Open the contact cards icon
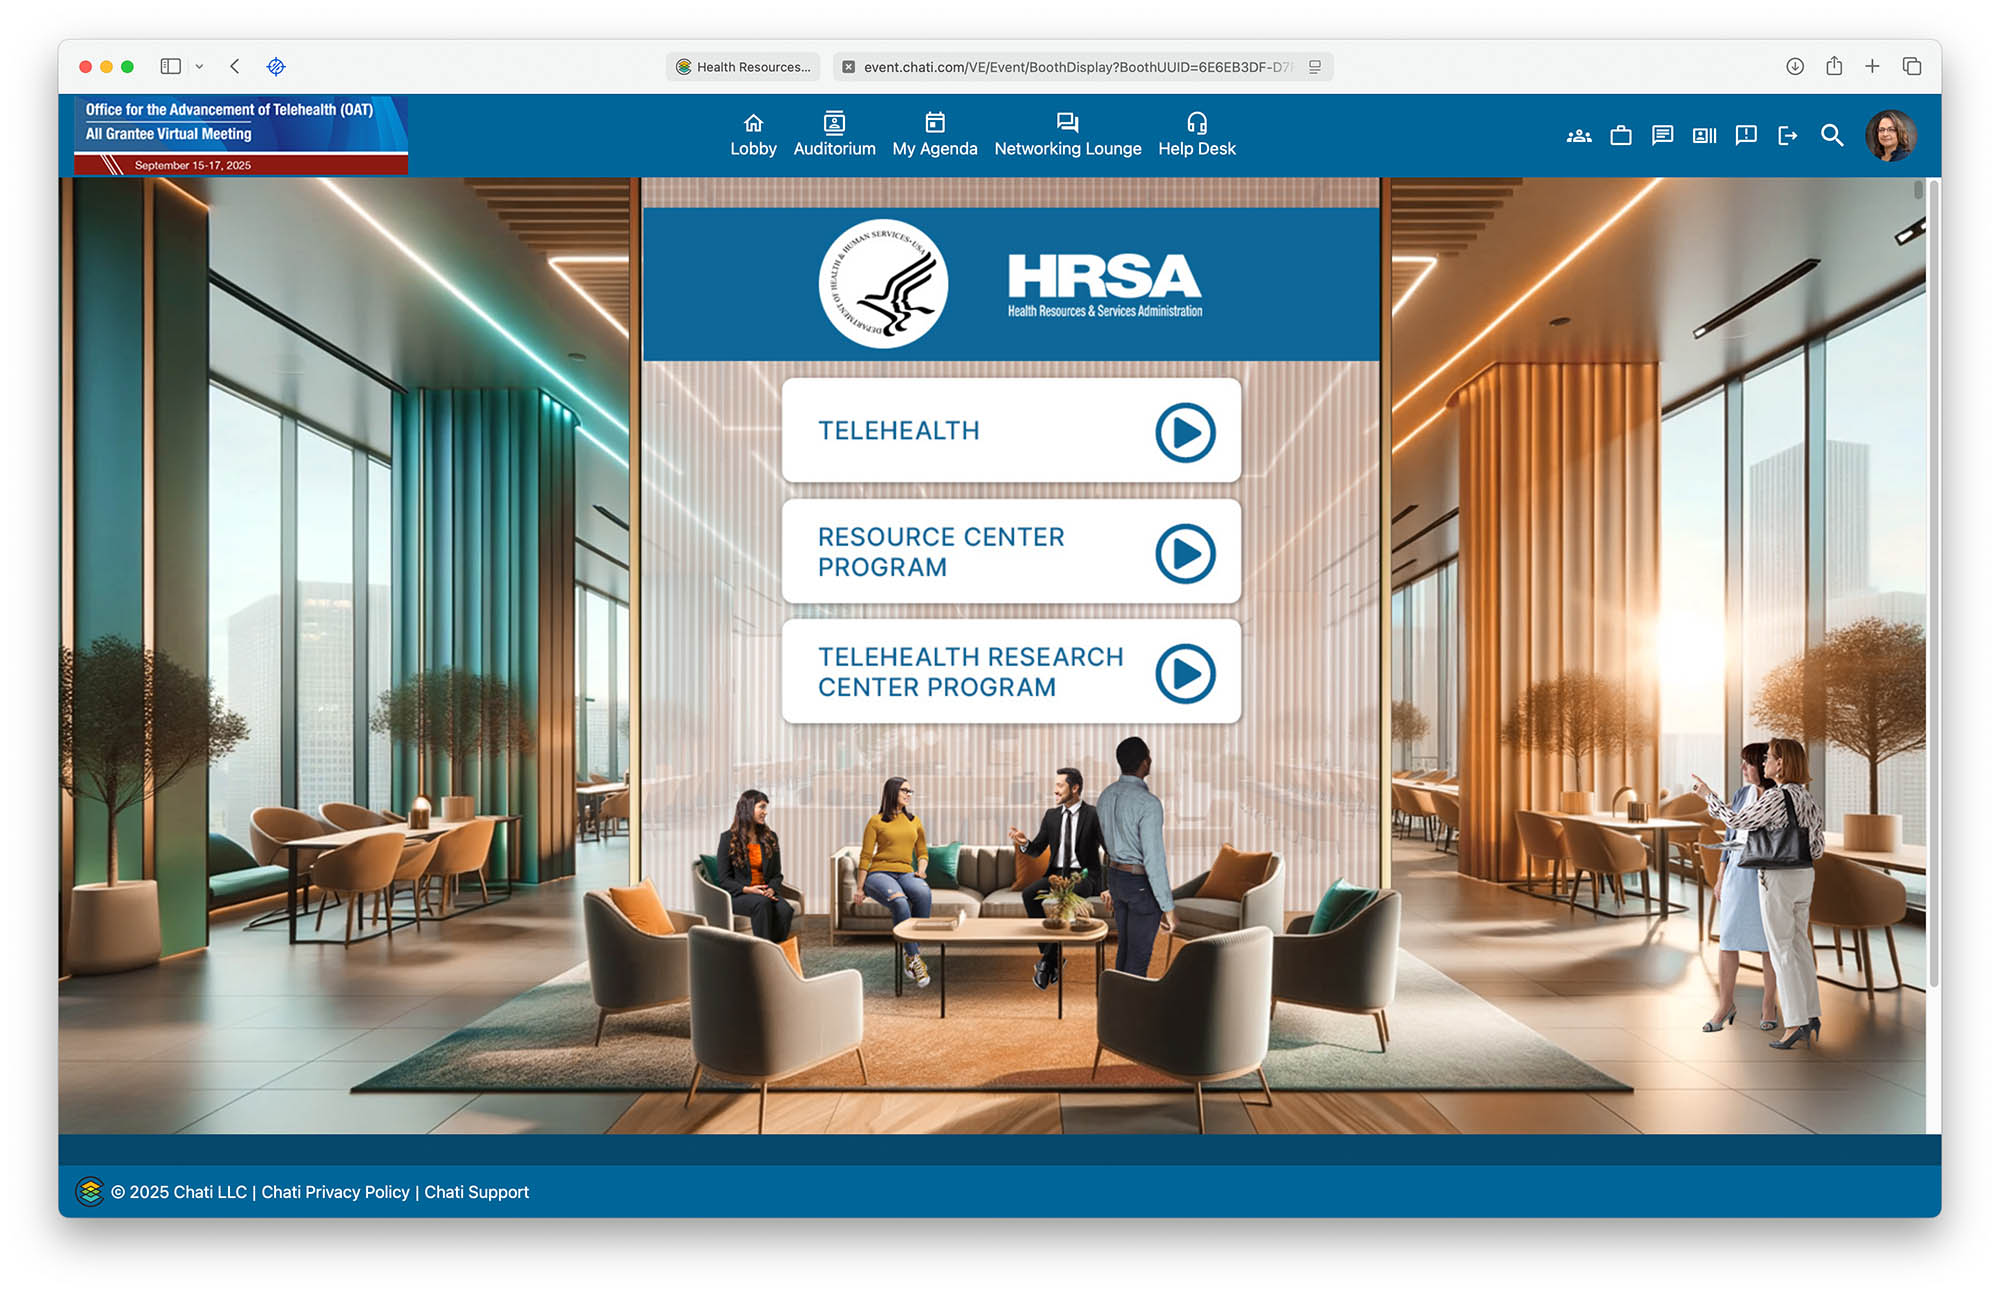This screenshot has width=2000, height=1295. [x=1704, y=136]
